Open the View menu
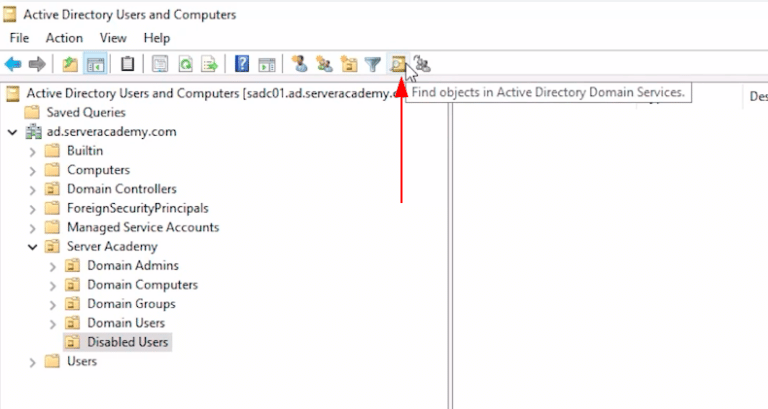 pyautogui.click(x=113, y=38)
